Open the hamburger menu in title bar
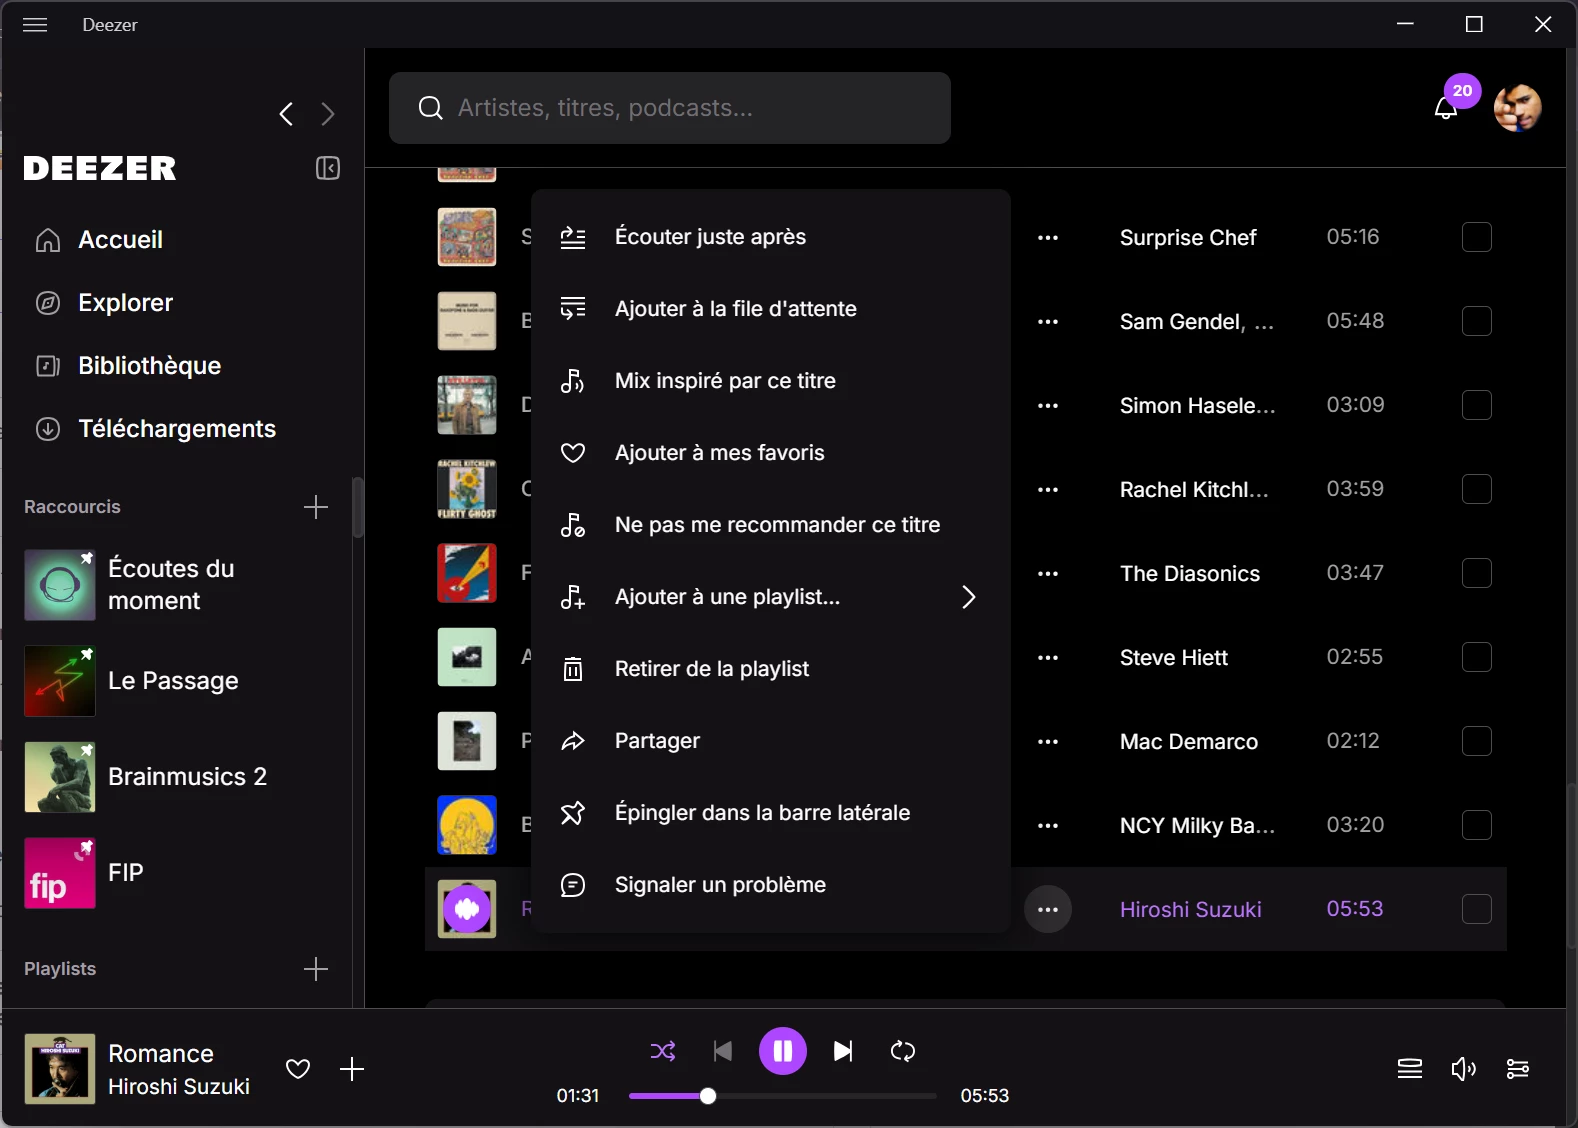Screen dimensions: 1578x1128 pyautogui.click(x=35, y=25)
